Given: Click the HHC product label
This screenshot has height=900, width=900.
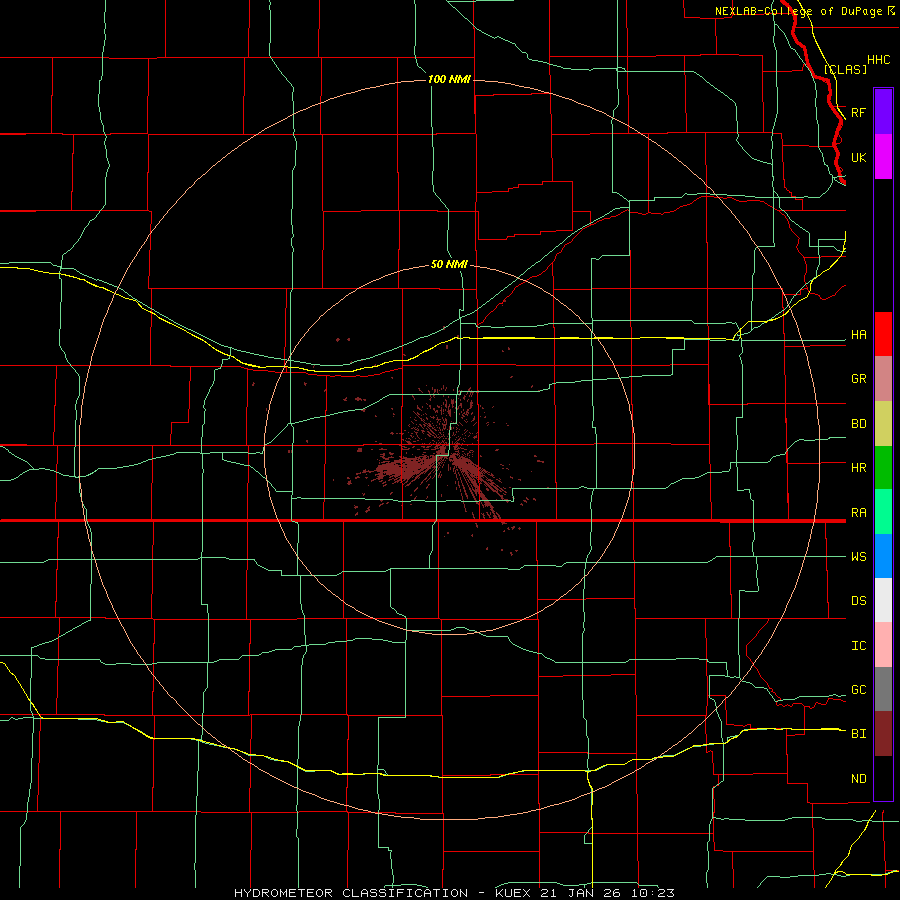Looking at the screenshot, I should tap(878, 60).
